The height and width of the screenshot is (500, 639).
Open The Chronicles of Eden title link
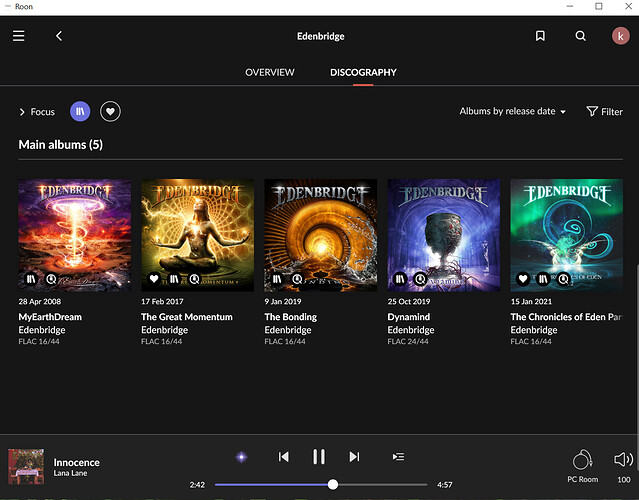(x=566, y=317)
